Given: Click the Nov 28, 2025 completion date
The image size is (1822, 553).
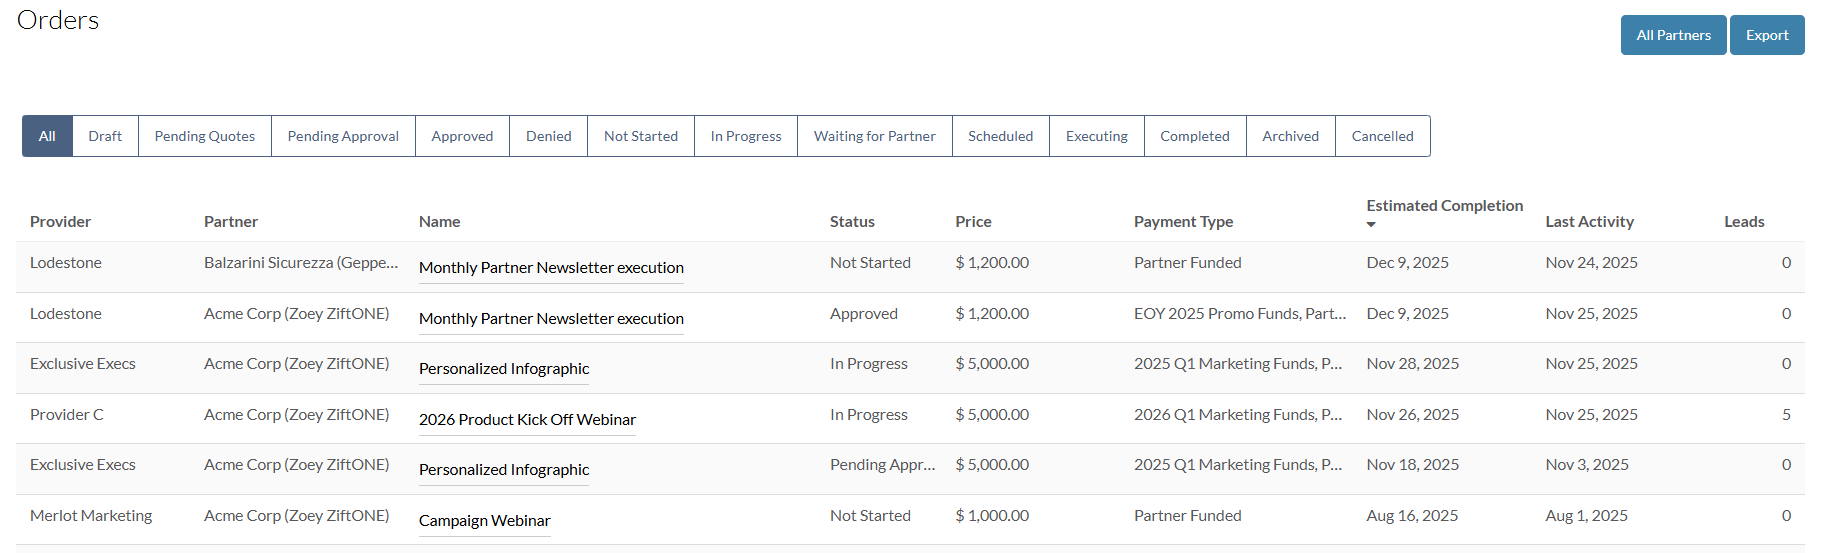Looking at the screenshot, I should pos(1413,364).
